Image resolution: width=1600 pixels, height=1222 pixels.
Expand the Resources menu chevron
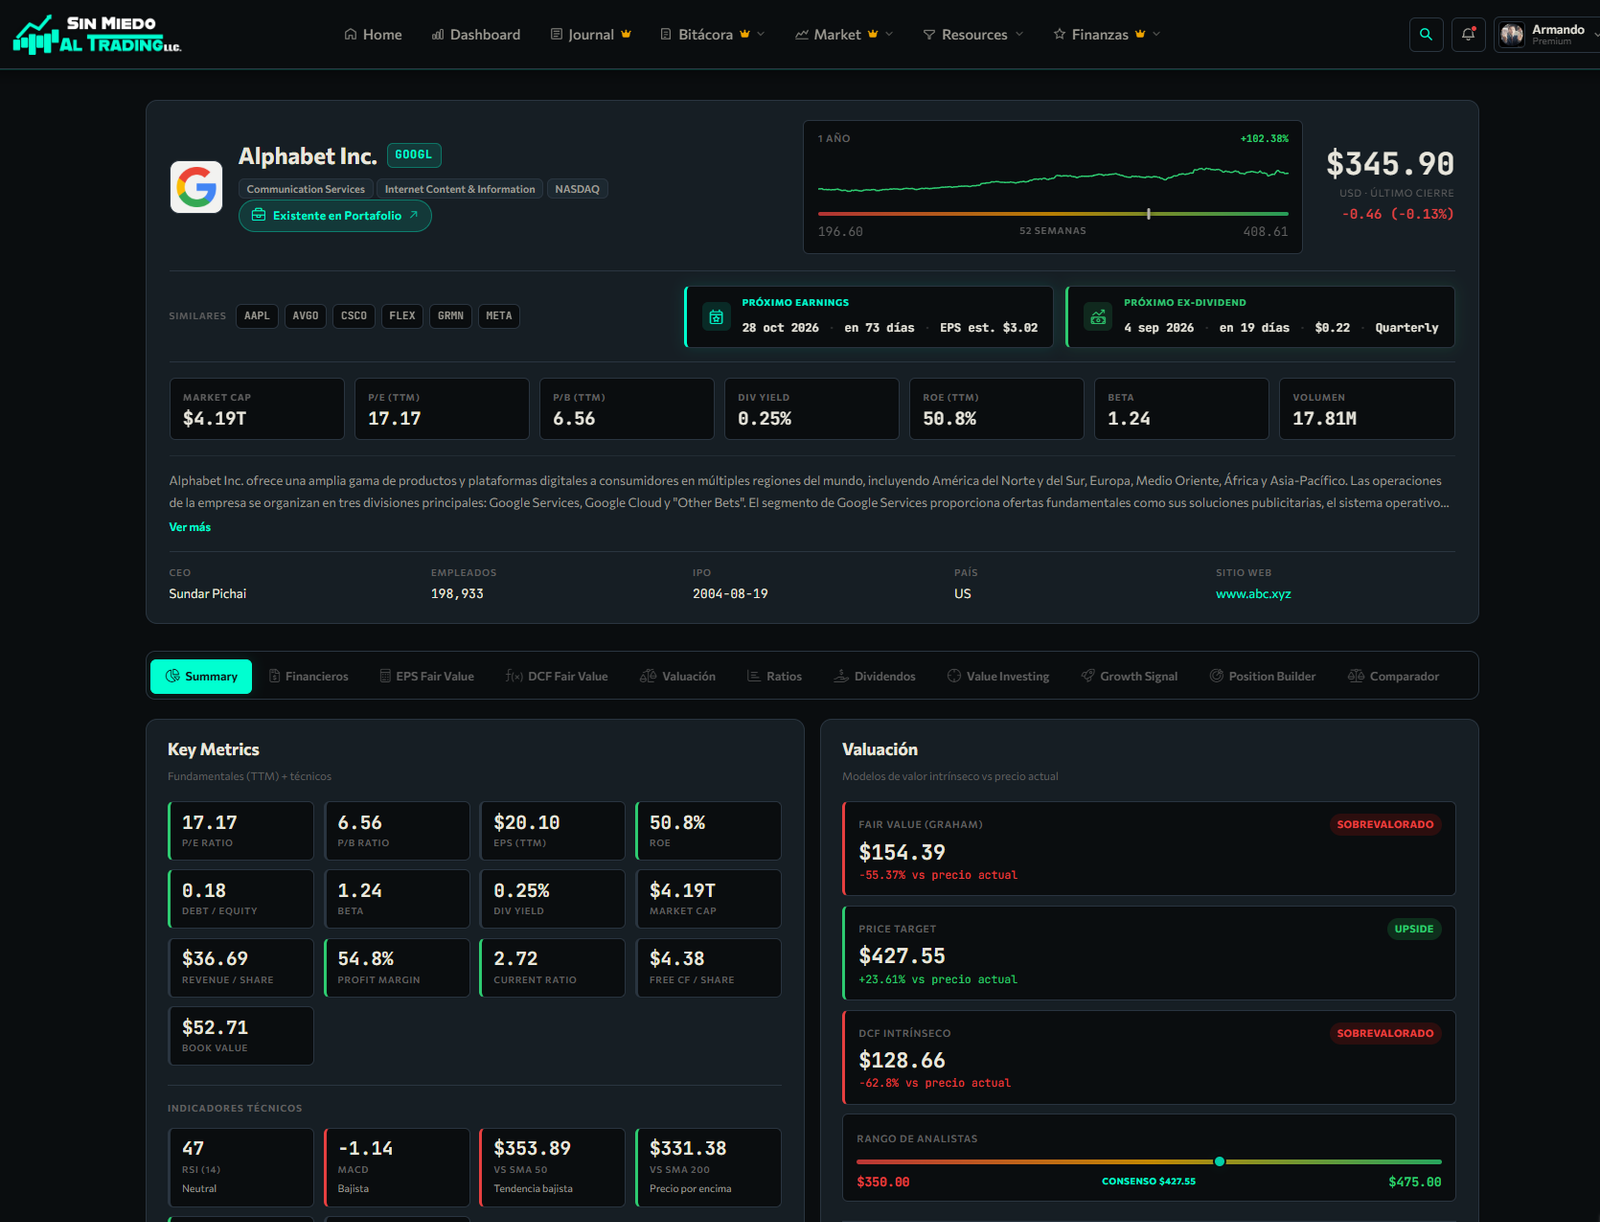(x=1019, y=34)
